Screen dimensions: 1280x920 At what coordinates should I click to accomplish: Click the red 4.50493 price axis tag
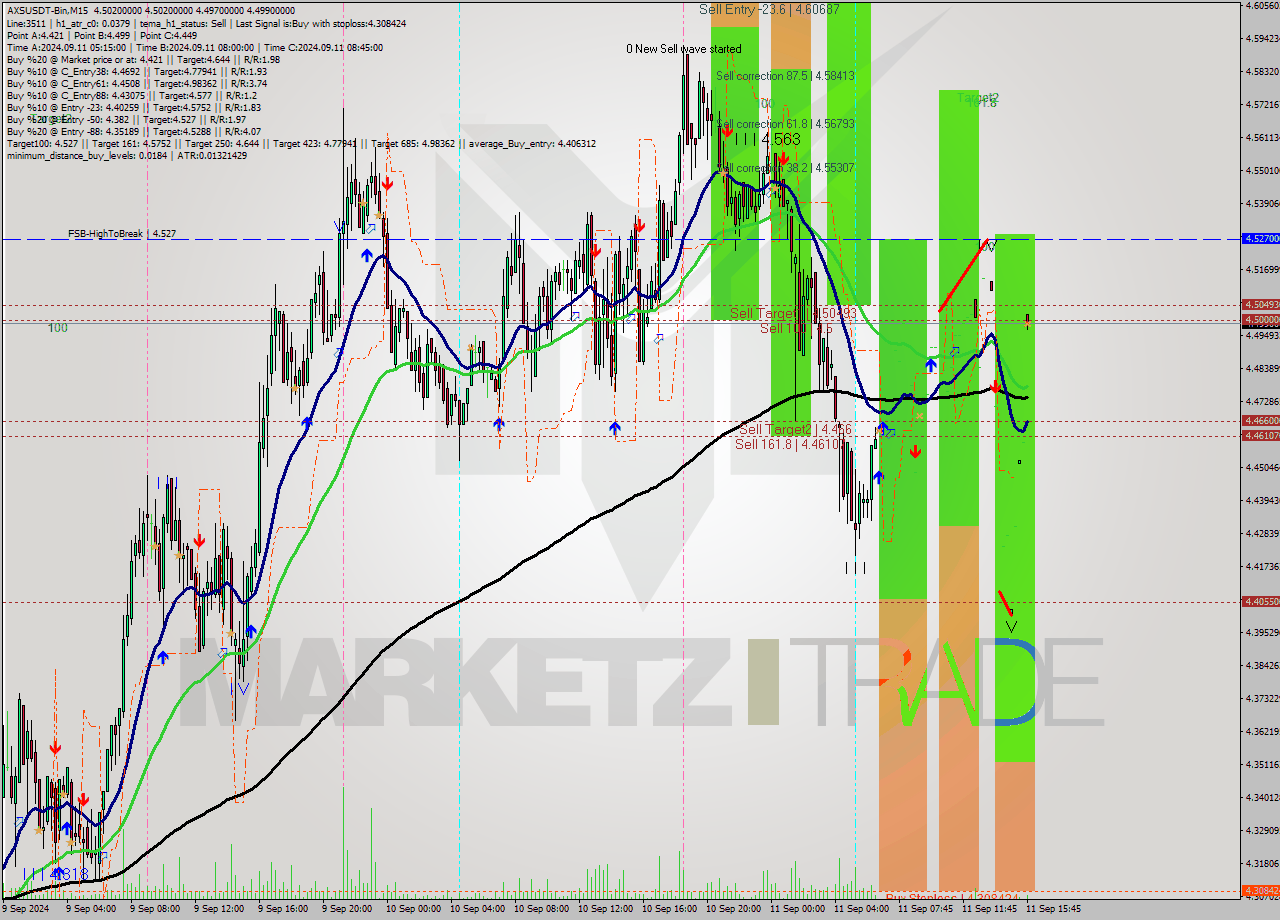coord(1260,304)
